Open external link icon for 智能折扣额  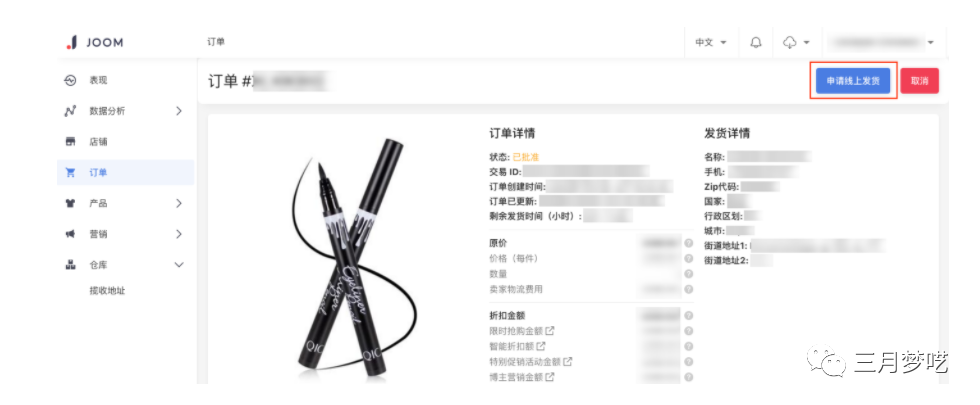(x=541, y=346)
